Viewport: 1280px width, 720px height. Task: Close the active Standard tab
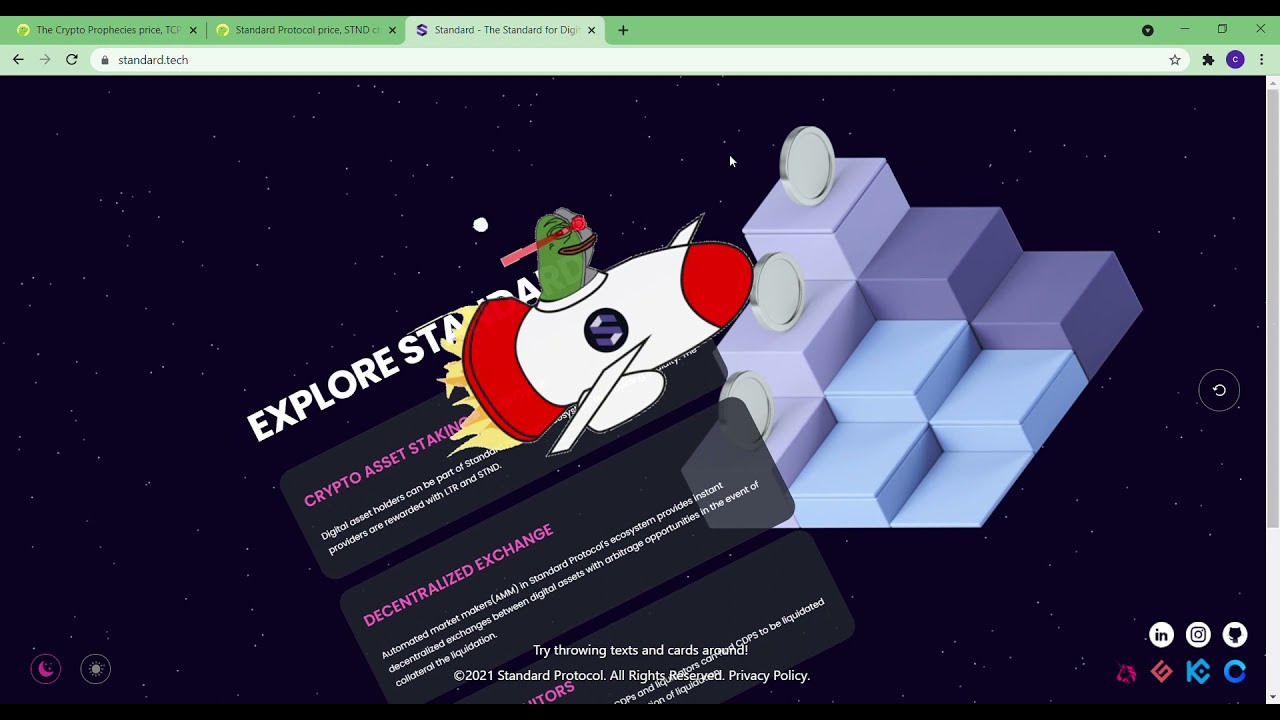(x=591, y=30)
